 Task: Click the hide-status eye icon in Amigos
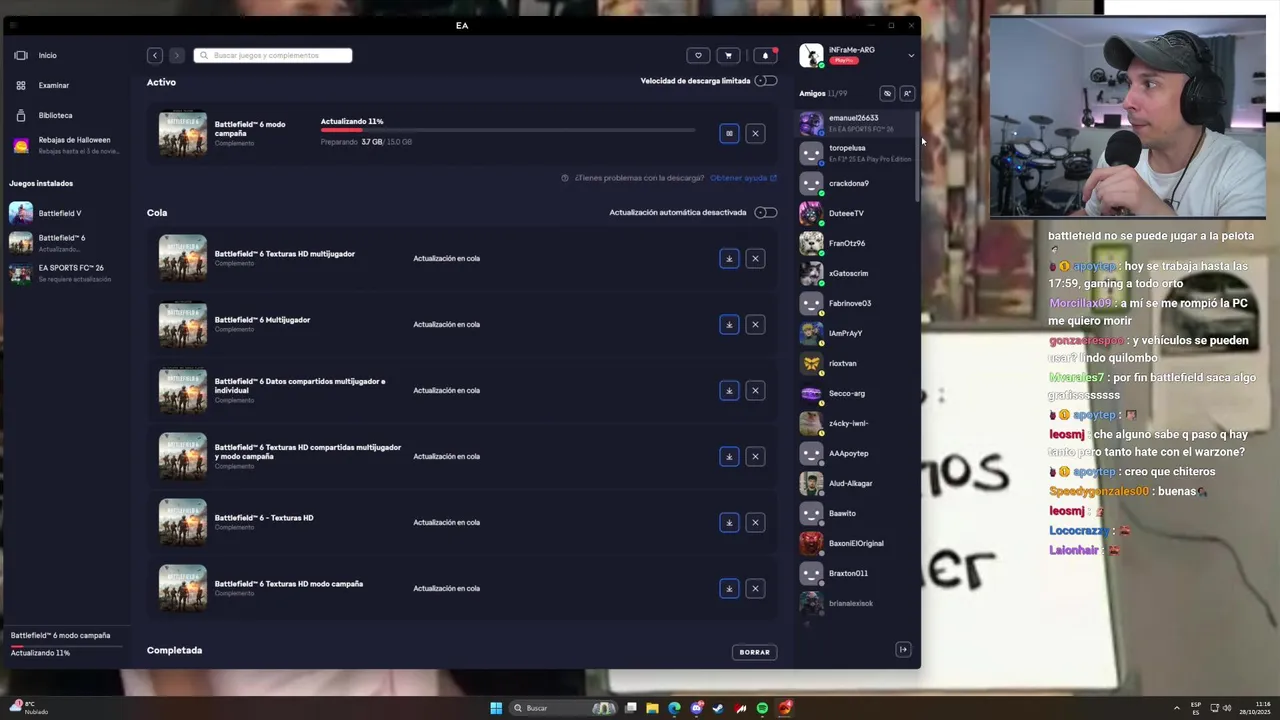887,93
